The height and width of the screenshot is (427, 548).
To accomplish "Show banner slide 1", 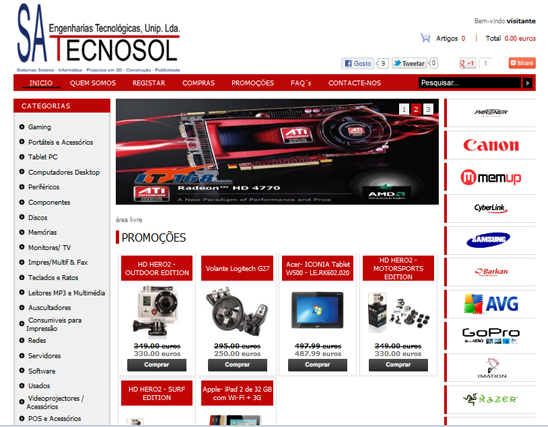I will click(x=404, y=109).
